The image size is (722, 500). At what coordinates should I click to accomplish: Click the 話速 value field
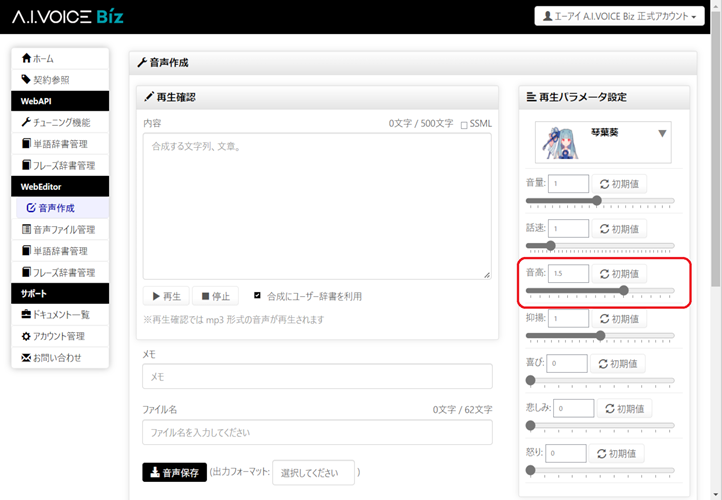(568, 228)
